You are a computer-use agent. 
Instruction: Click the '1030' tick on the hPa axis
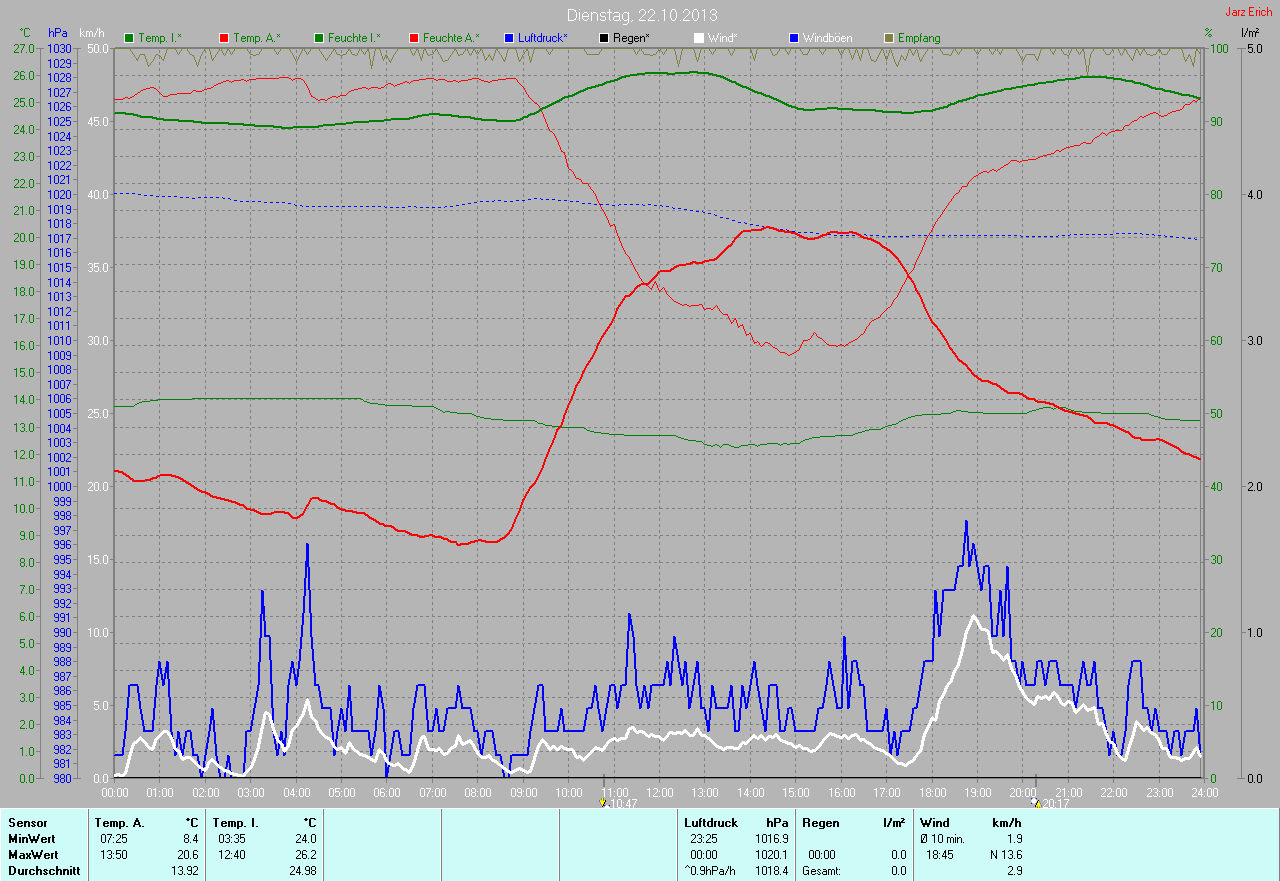pos(60,48)
